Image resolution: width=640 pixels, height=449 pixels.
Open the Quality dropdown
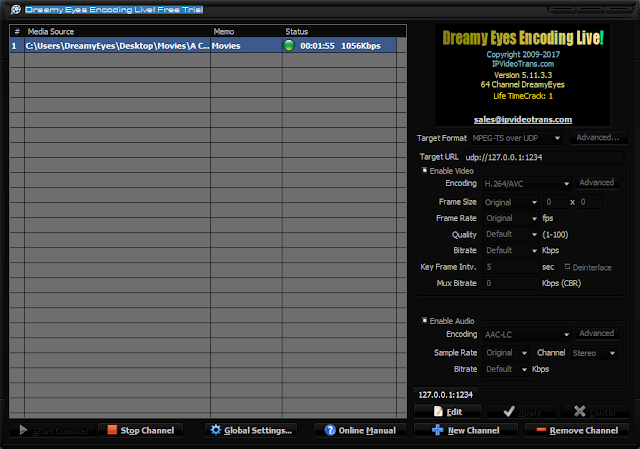pyautogui.click(x=511, y=234)
